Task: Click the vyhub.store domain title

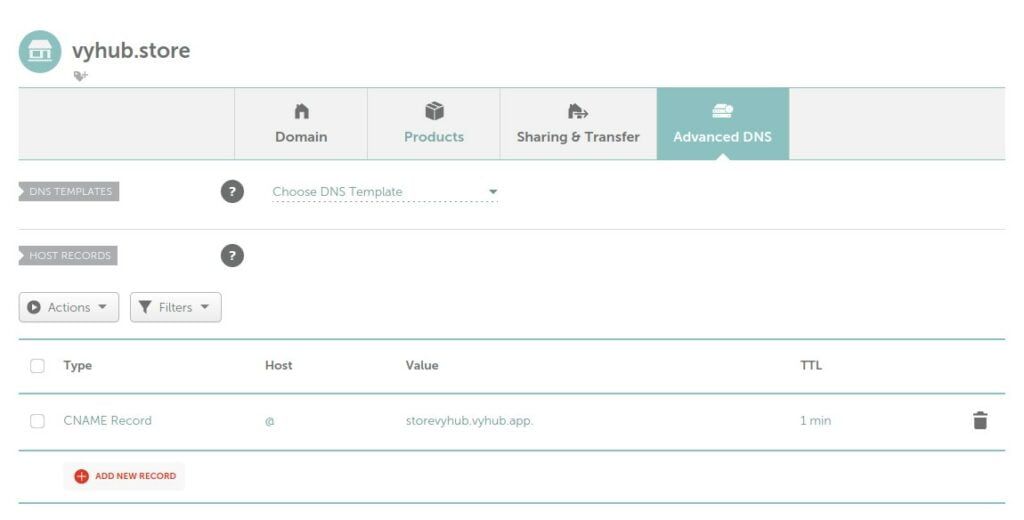Action: coord(131,51)
